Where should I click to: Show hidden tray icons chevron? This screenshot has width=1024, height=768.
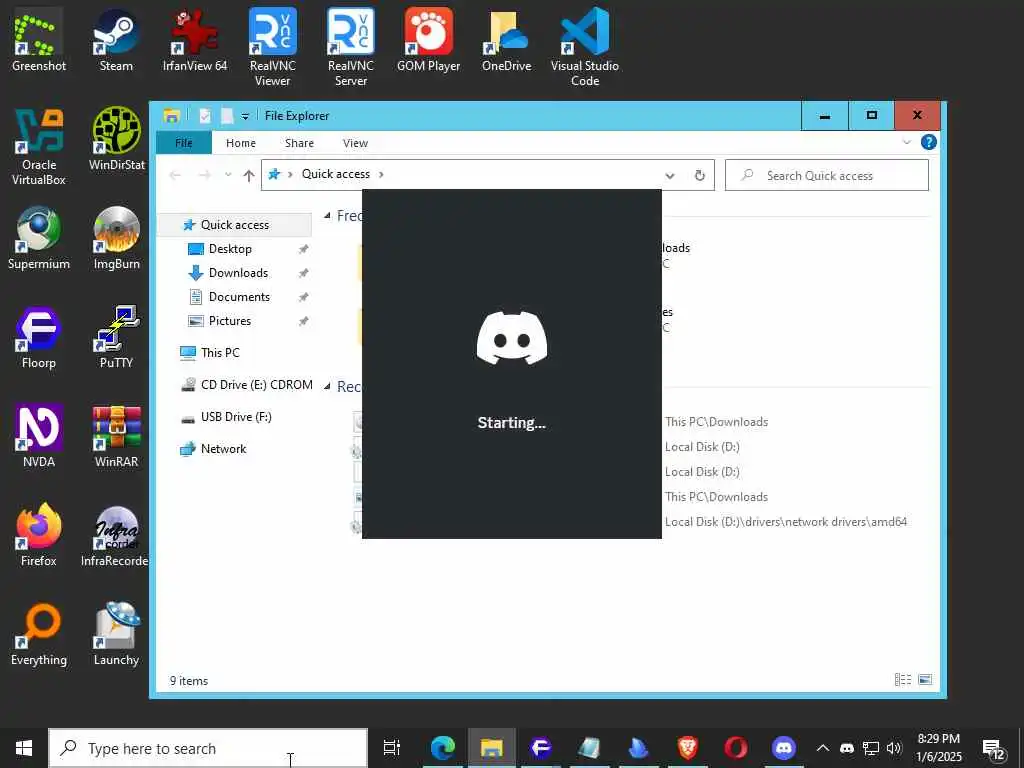[x=823, y=748]
